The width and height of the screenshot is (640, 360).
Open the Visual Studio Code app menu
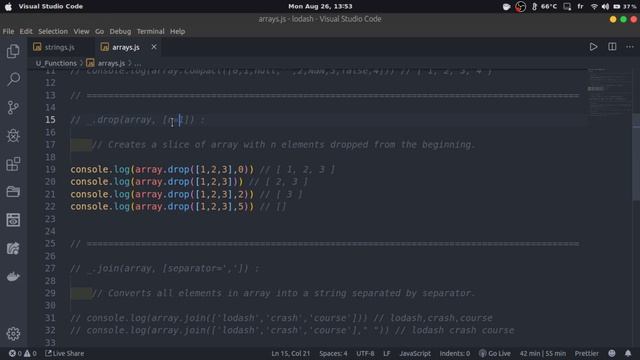(51, 7)
